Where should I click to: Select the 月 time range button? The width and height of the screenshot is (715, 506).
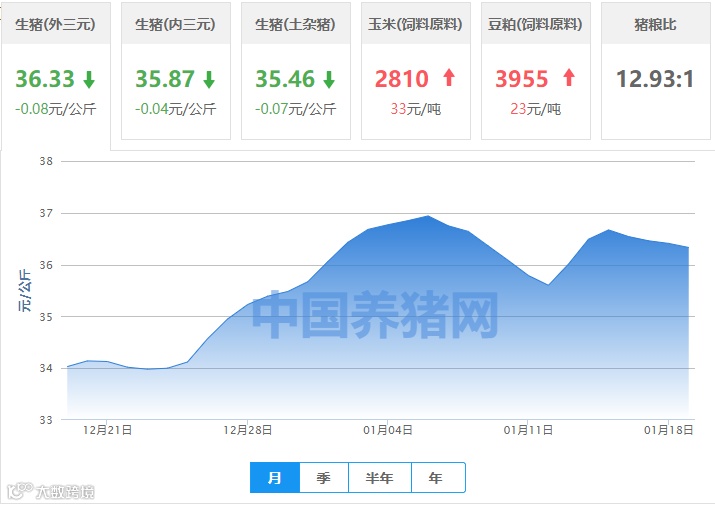[275, 477]
